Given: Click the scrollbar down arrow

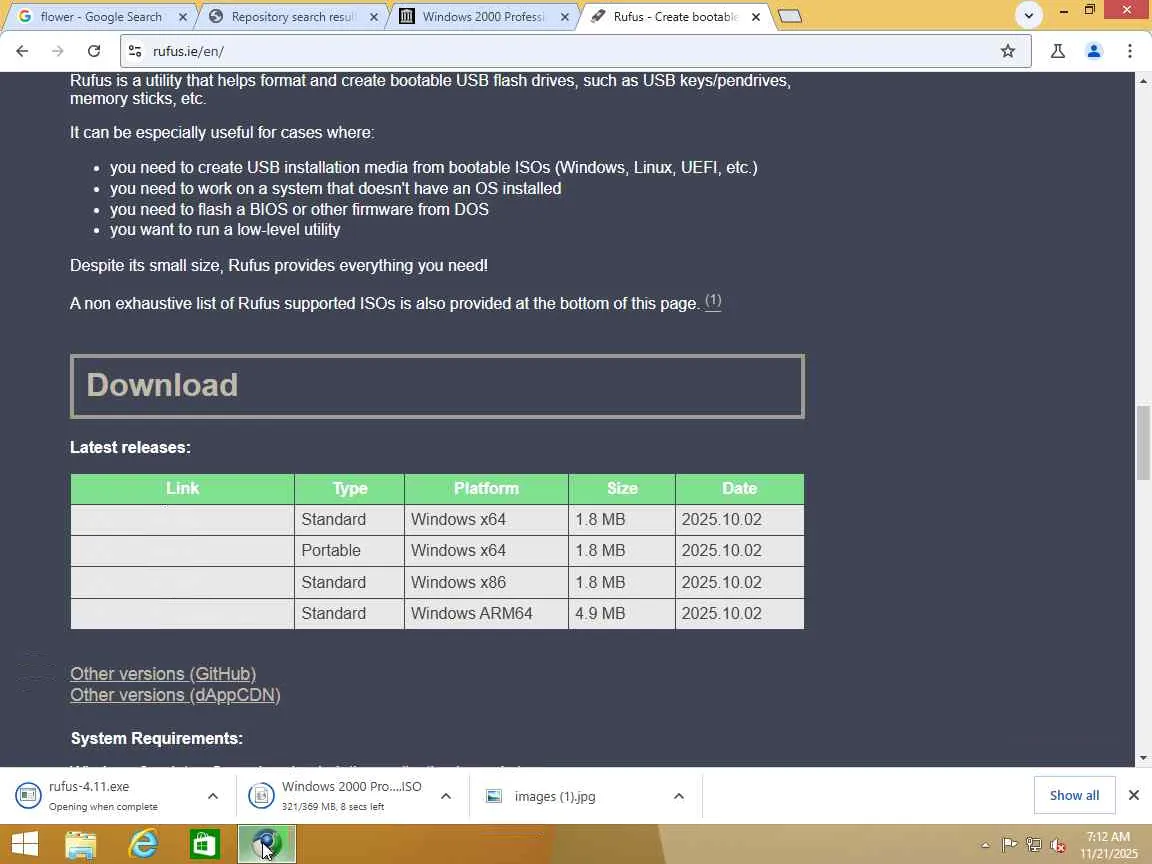Looking at the screenshot, I should [1143, 757].
